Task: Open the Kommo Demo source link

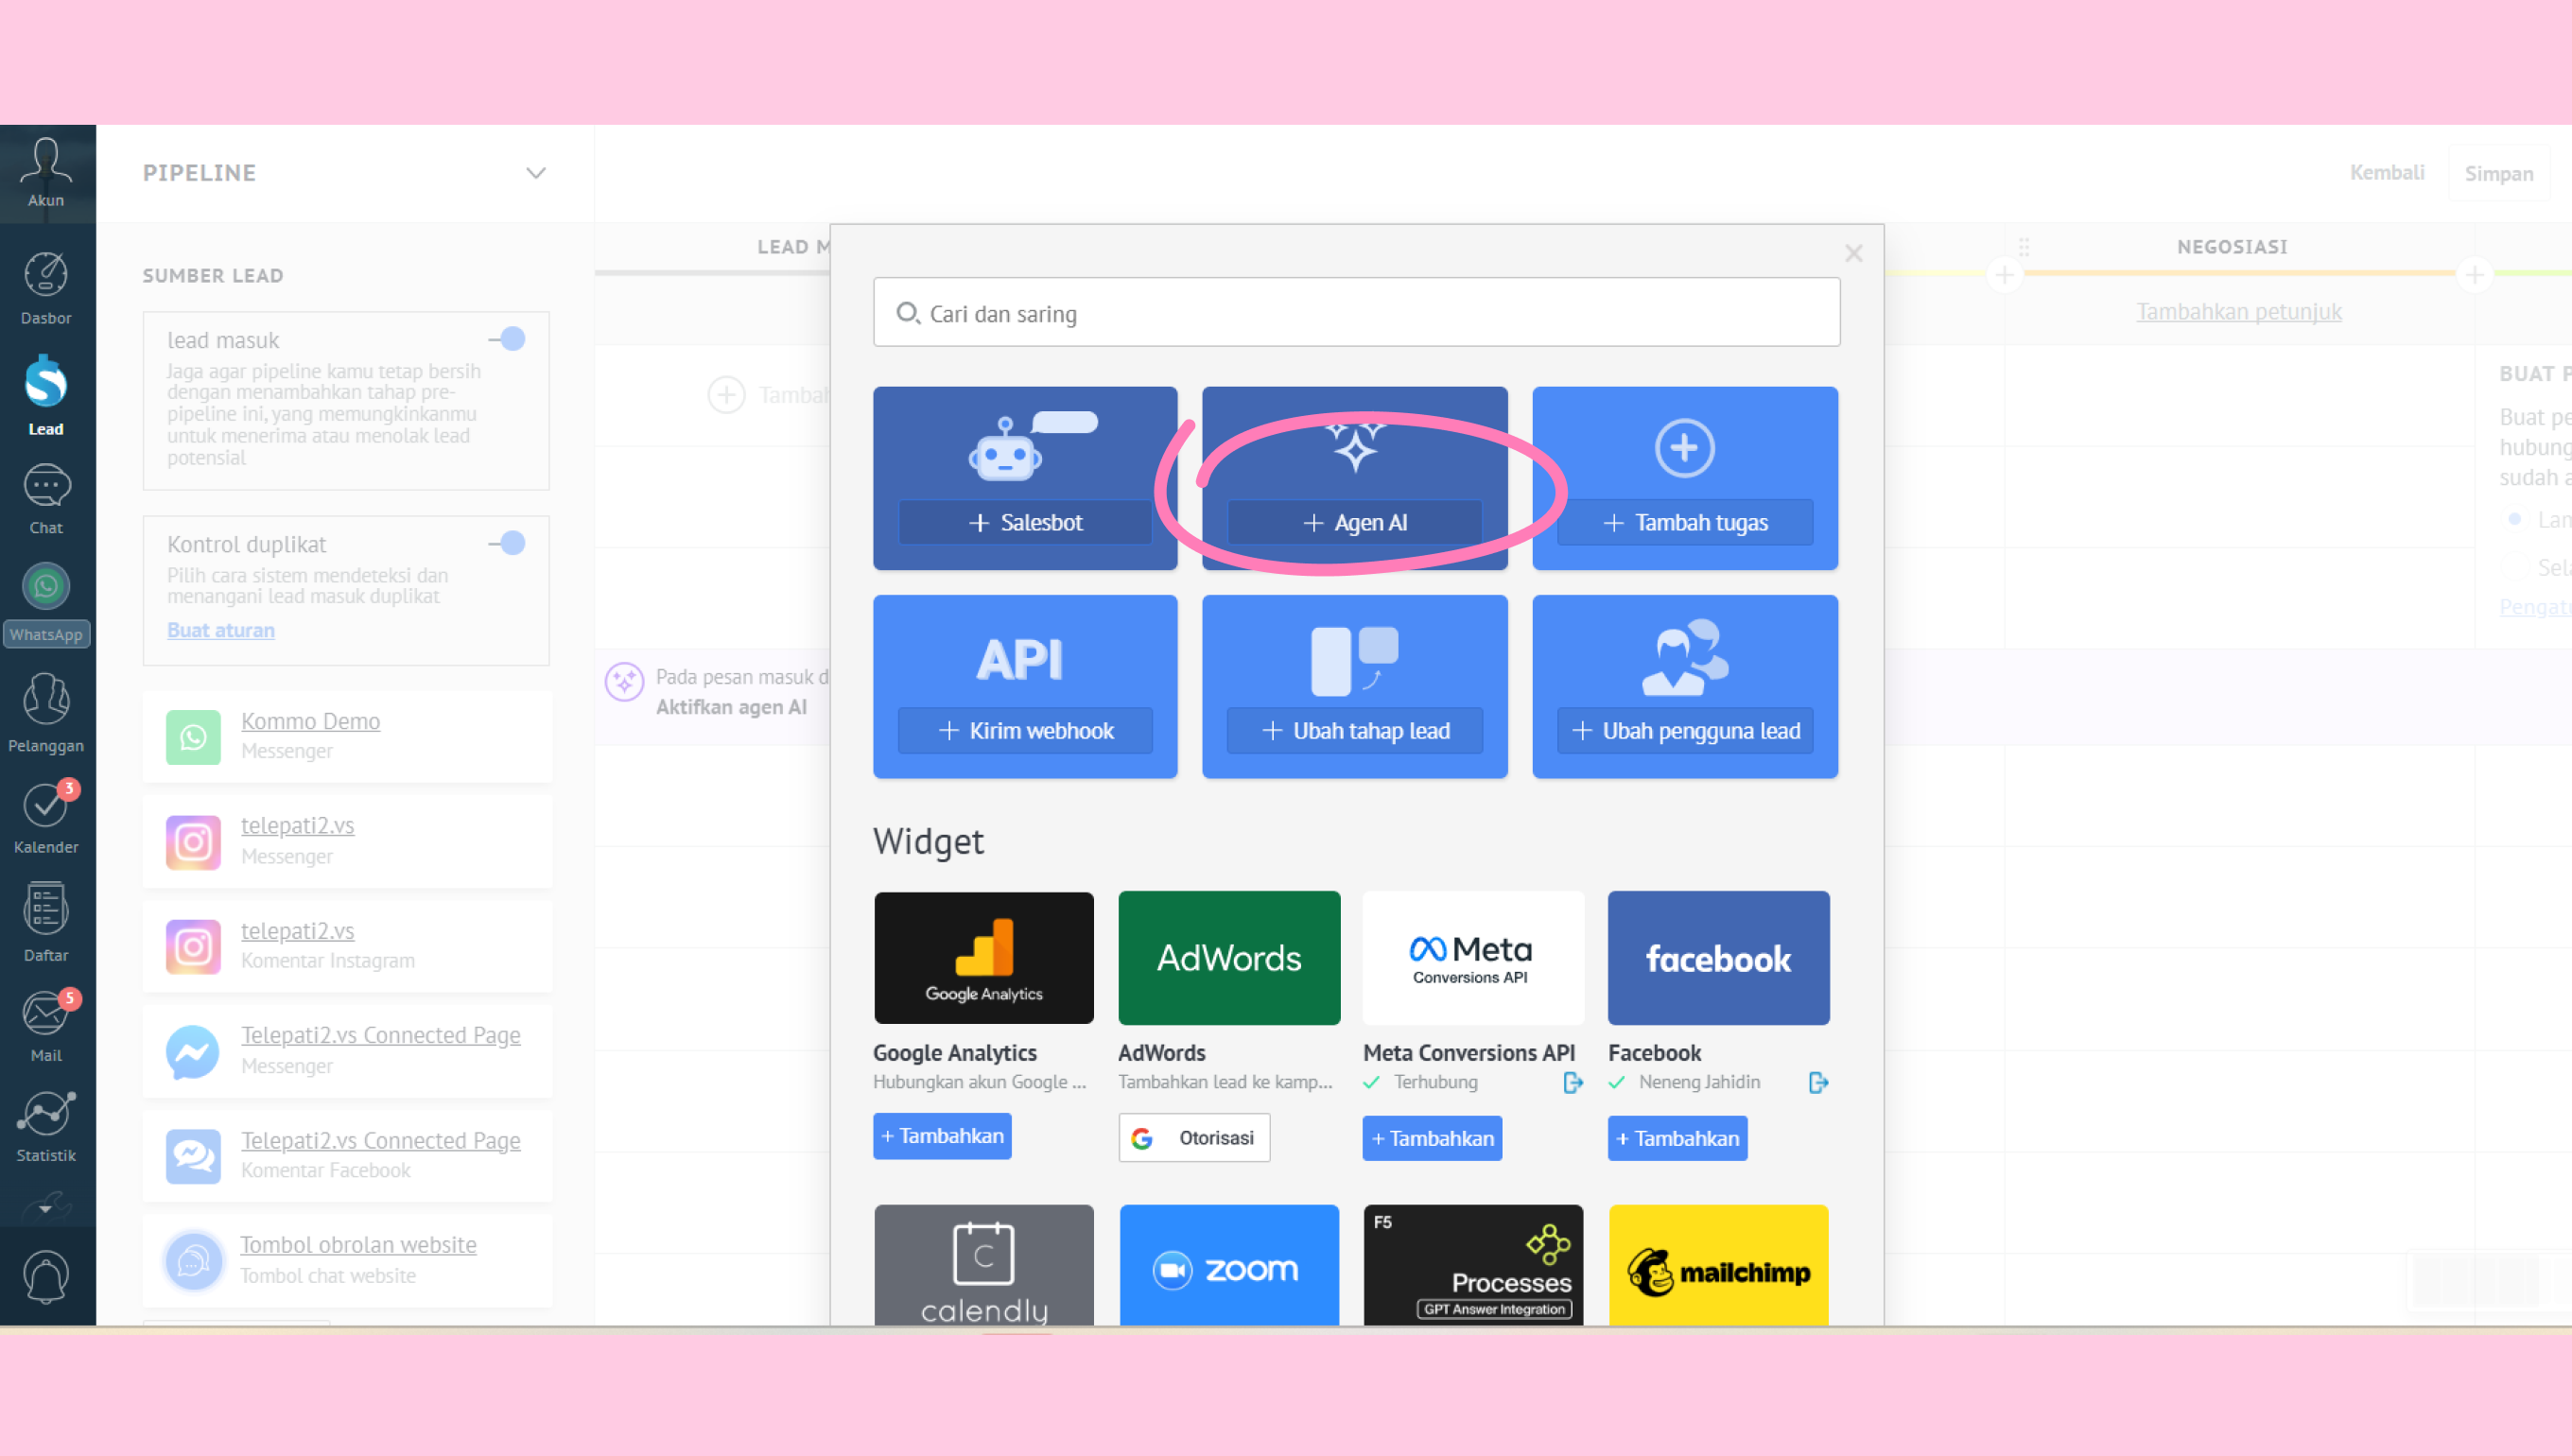Action: tap(310, 721)
